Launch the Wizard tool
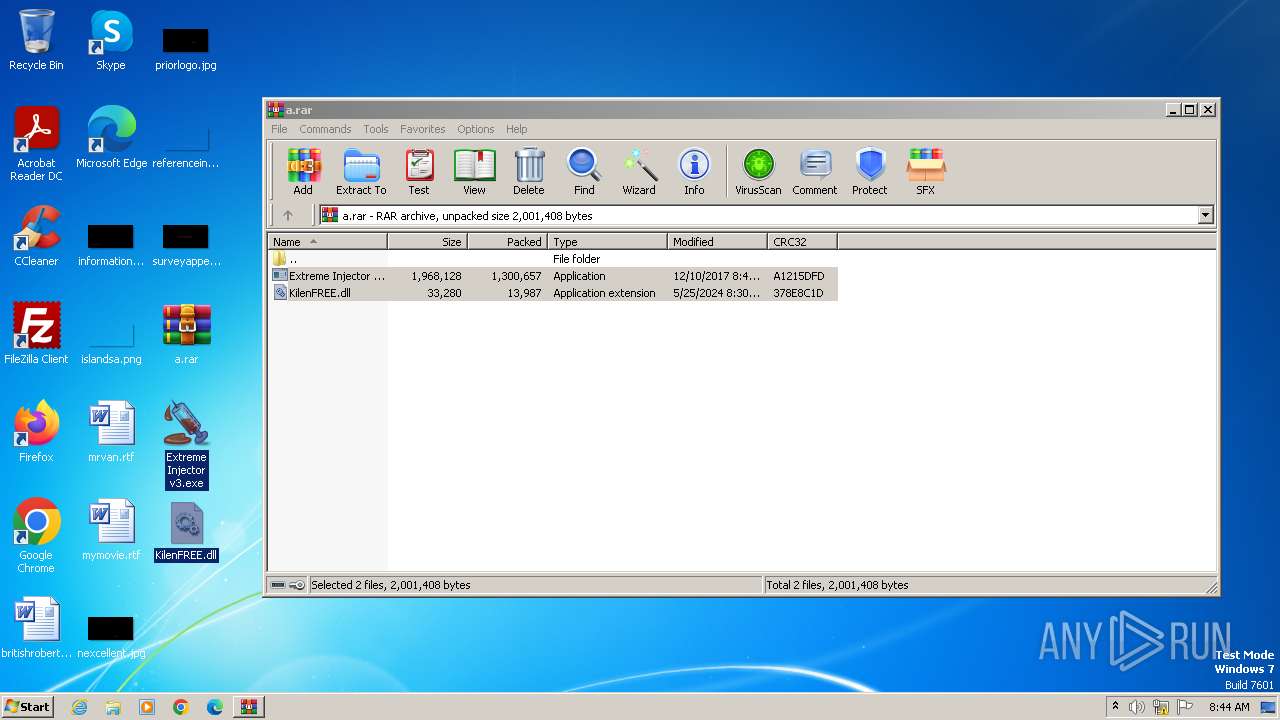 pos(639,172)
